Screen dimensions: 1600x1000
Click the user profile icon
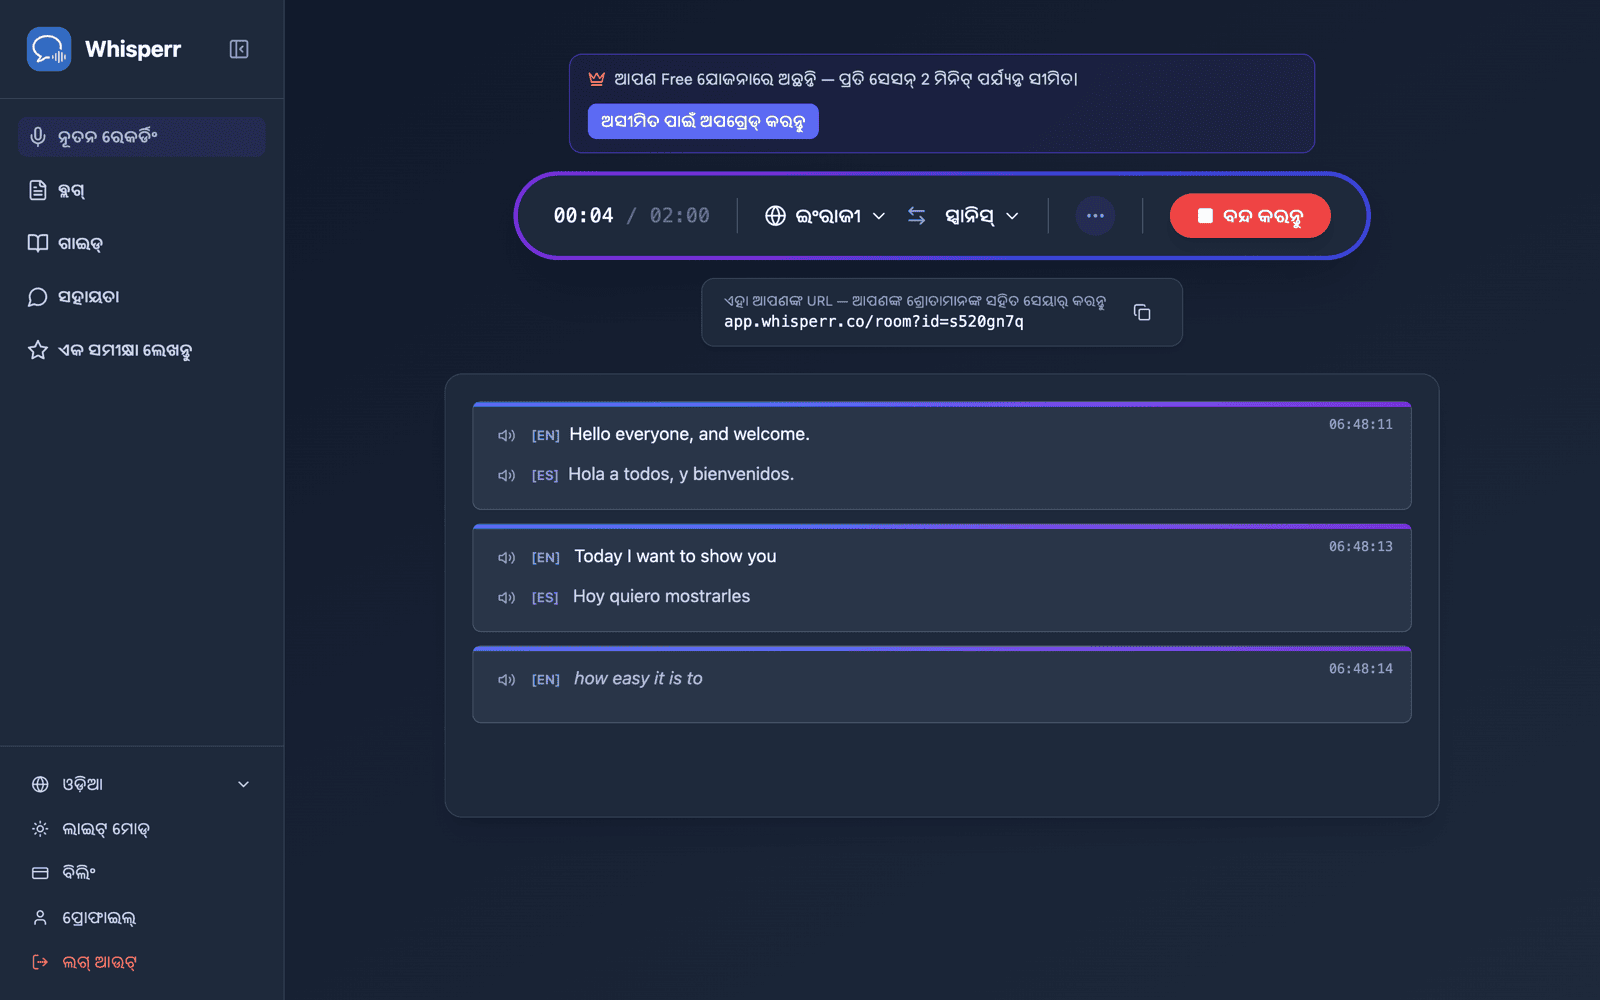tap(40, 917)
